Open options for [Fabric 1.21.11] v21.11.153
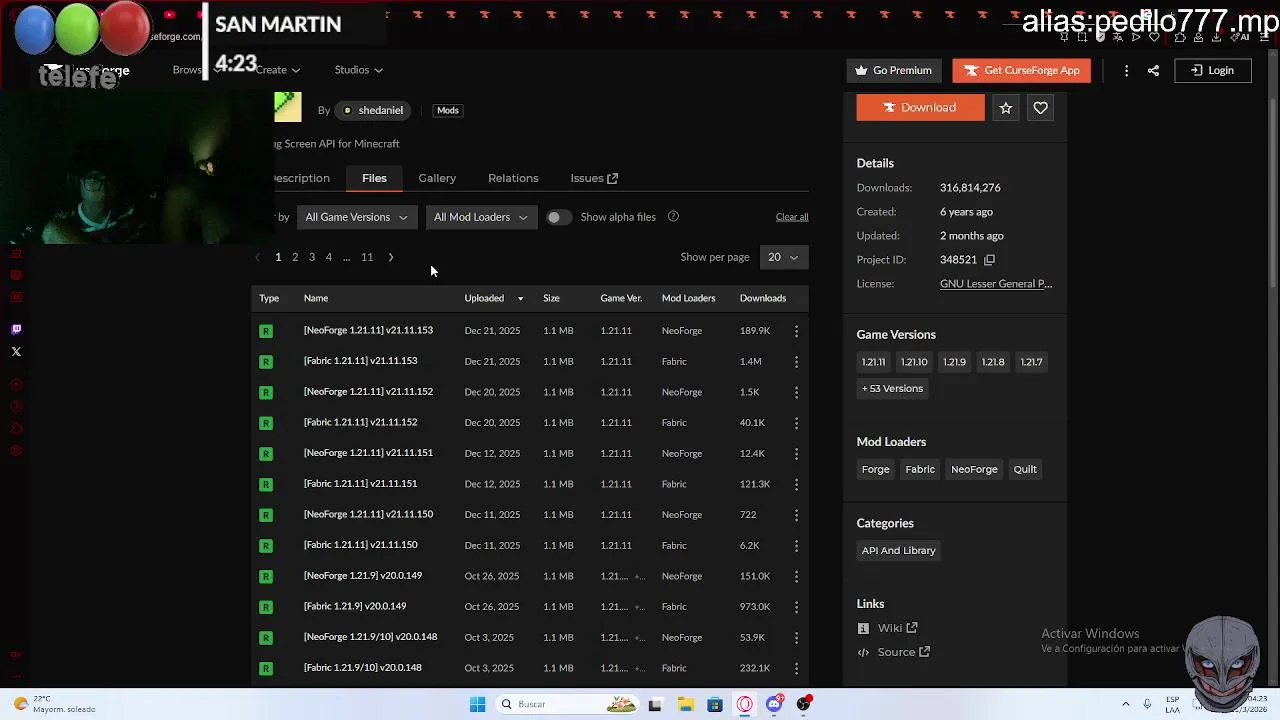 tap(796, 361)
